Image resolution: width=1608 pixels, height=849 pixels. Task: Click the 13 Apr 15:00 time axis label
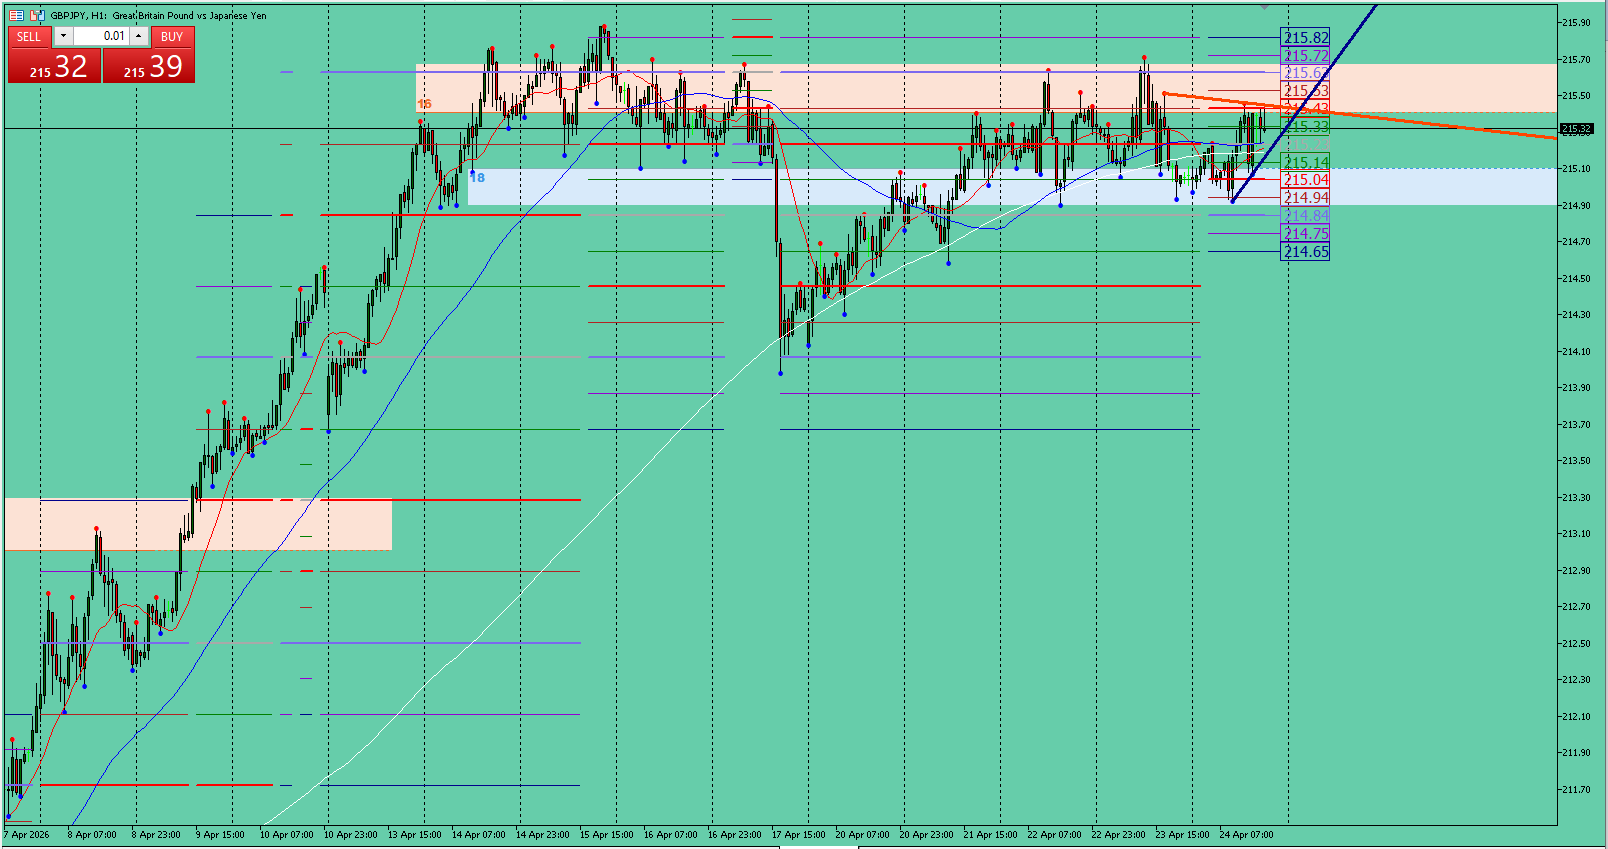415,835
